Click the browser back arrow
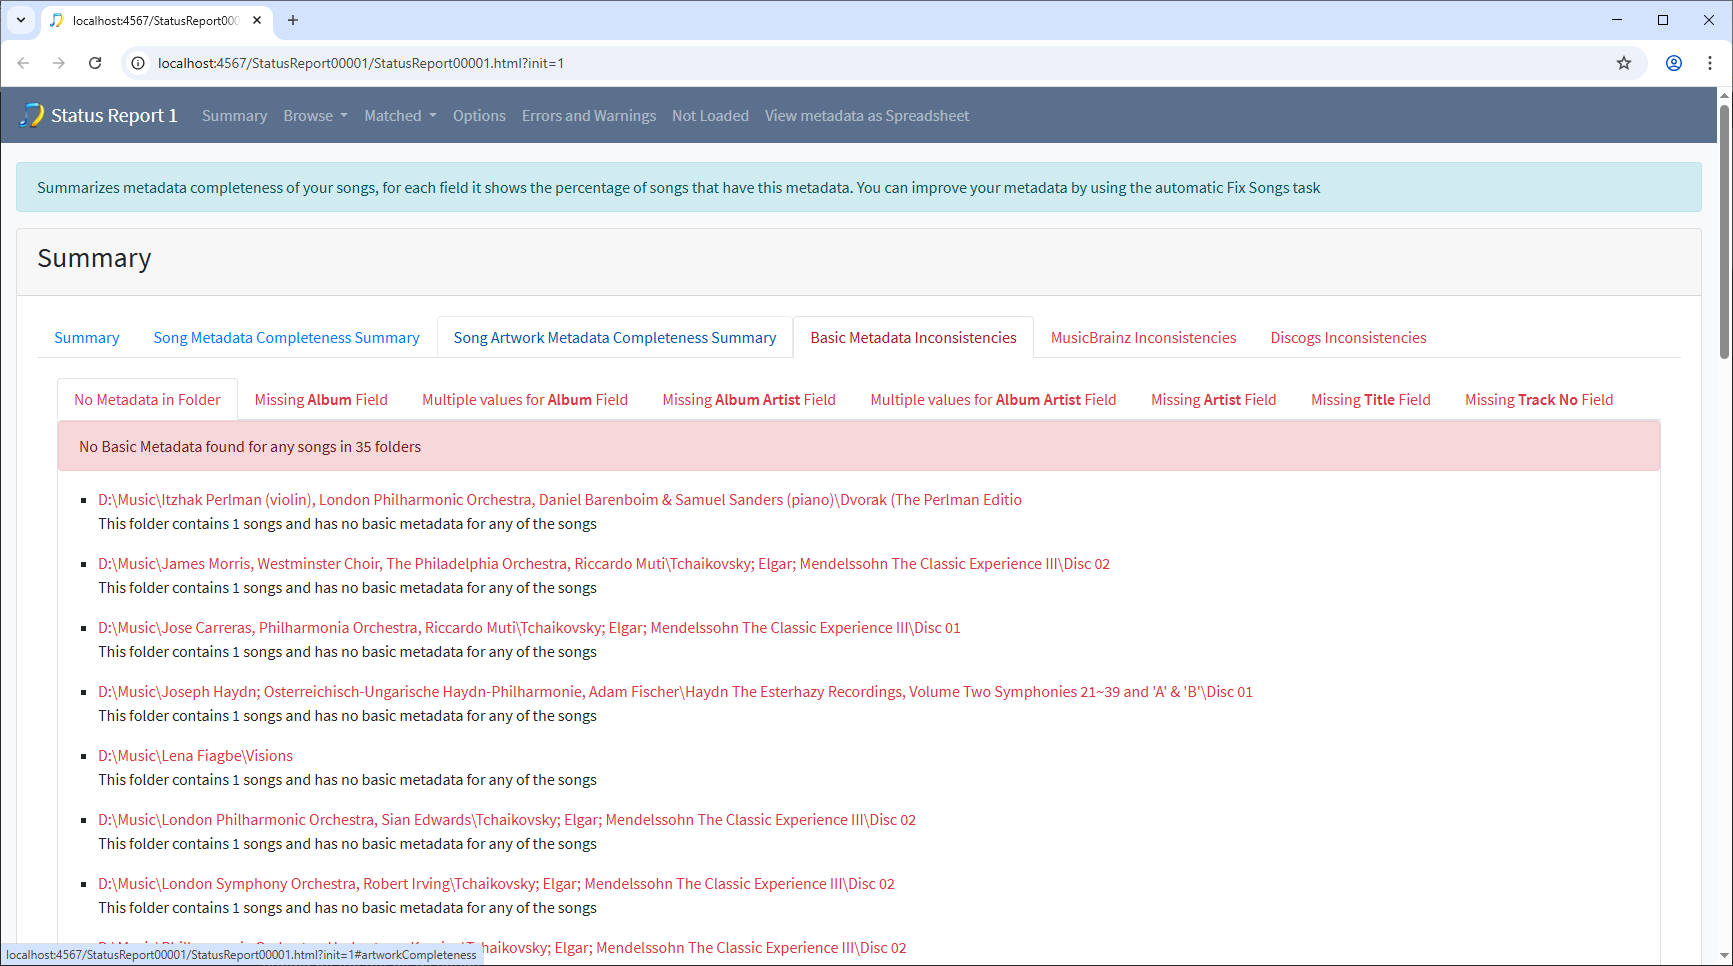The width and height of the screenshot is (1733, 966). click(x=23, y=63)
